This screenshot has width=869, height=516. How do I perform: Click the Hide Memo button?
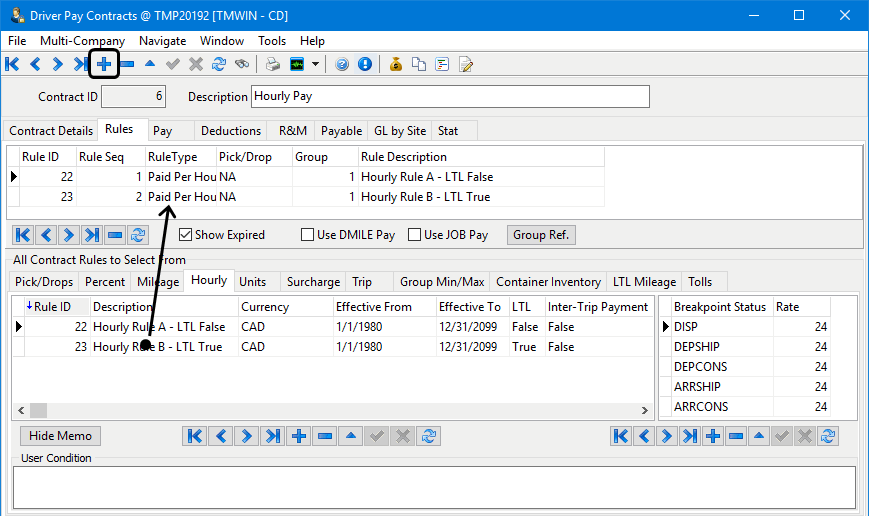60,436
